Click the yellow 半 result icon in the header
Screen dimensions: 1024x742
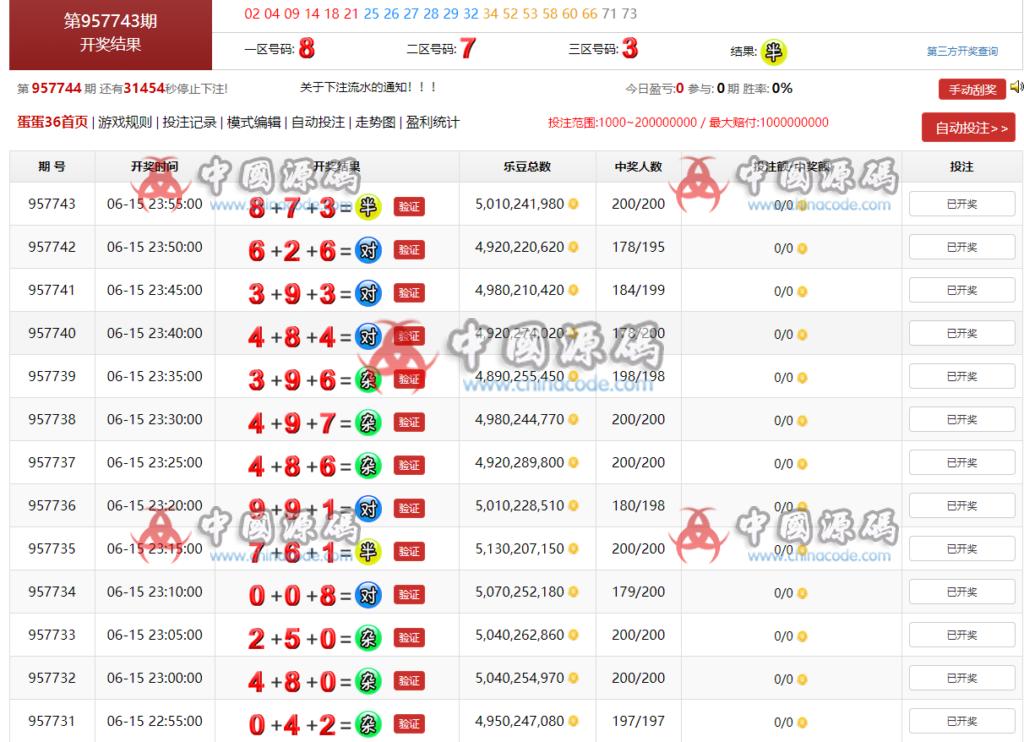click(x=773, y=52)
